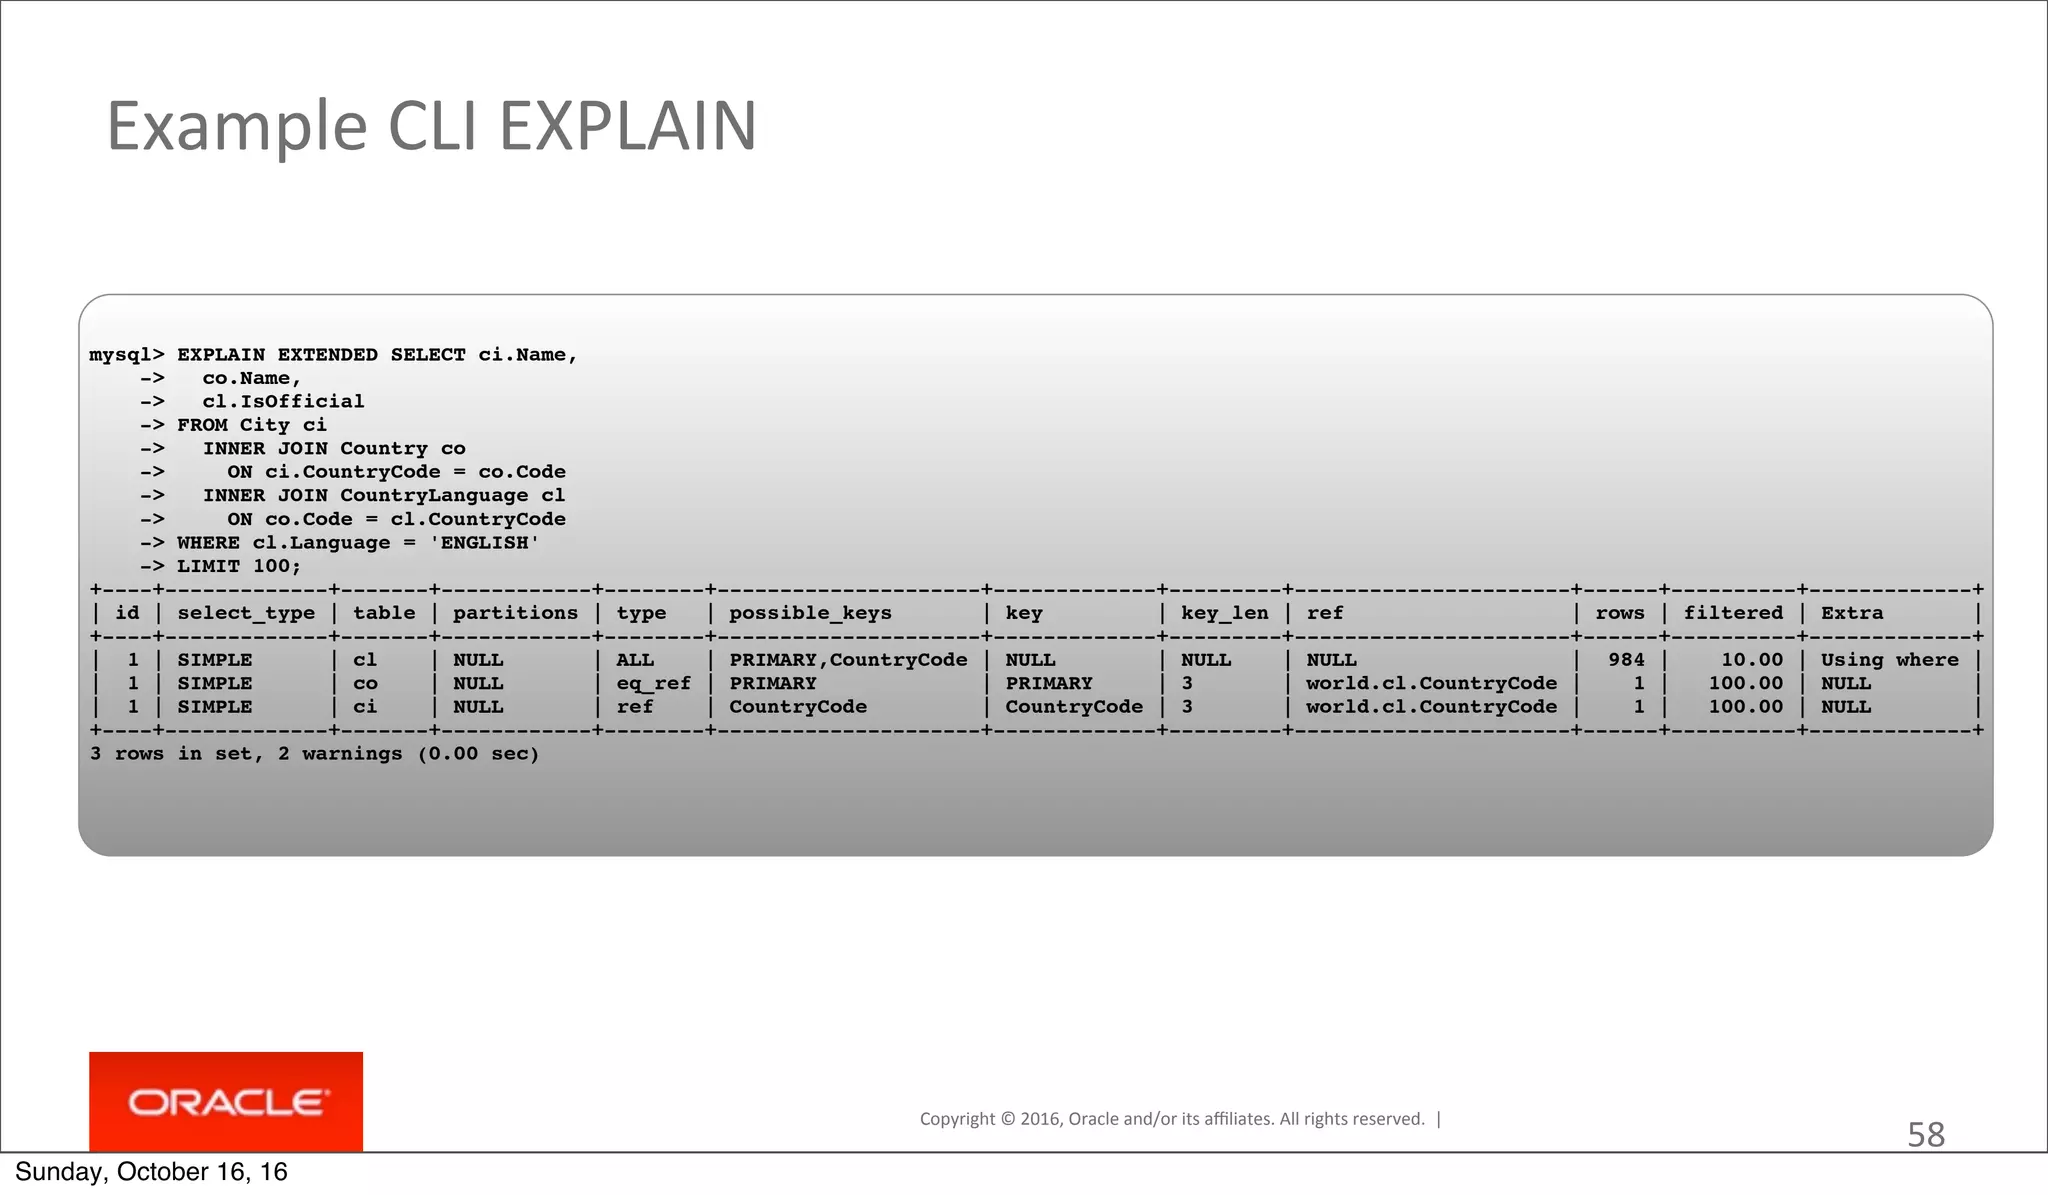Click the 'mysql> EXPLAIN EXTENDED SELECT ci.Name,' line

334,355
